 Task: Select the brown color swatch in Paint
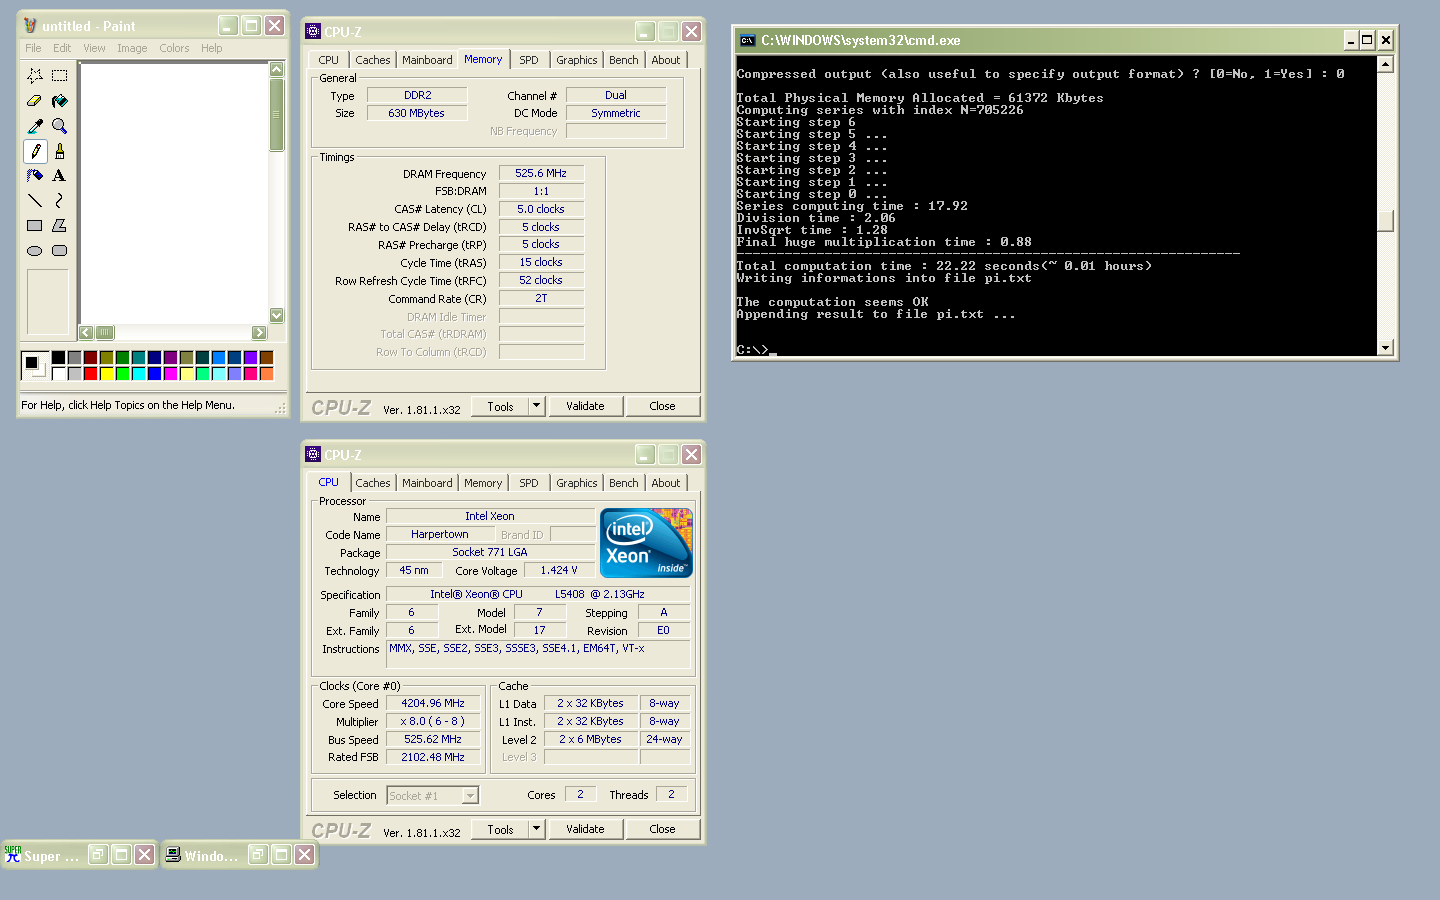[266, 358]
